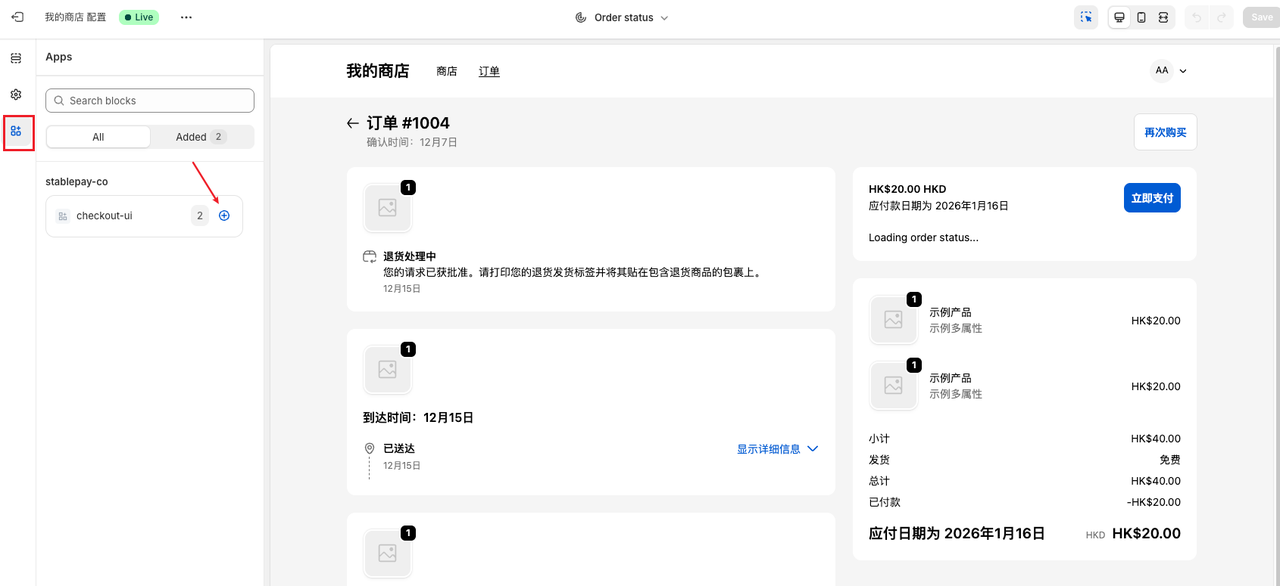Open the Live status badge
This screenshot has width=1280, height=586.
point(138,17)
